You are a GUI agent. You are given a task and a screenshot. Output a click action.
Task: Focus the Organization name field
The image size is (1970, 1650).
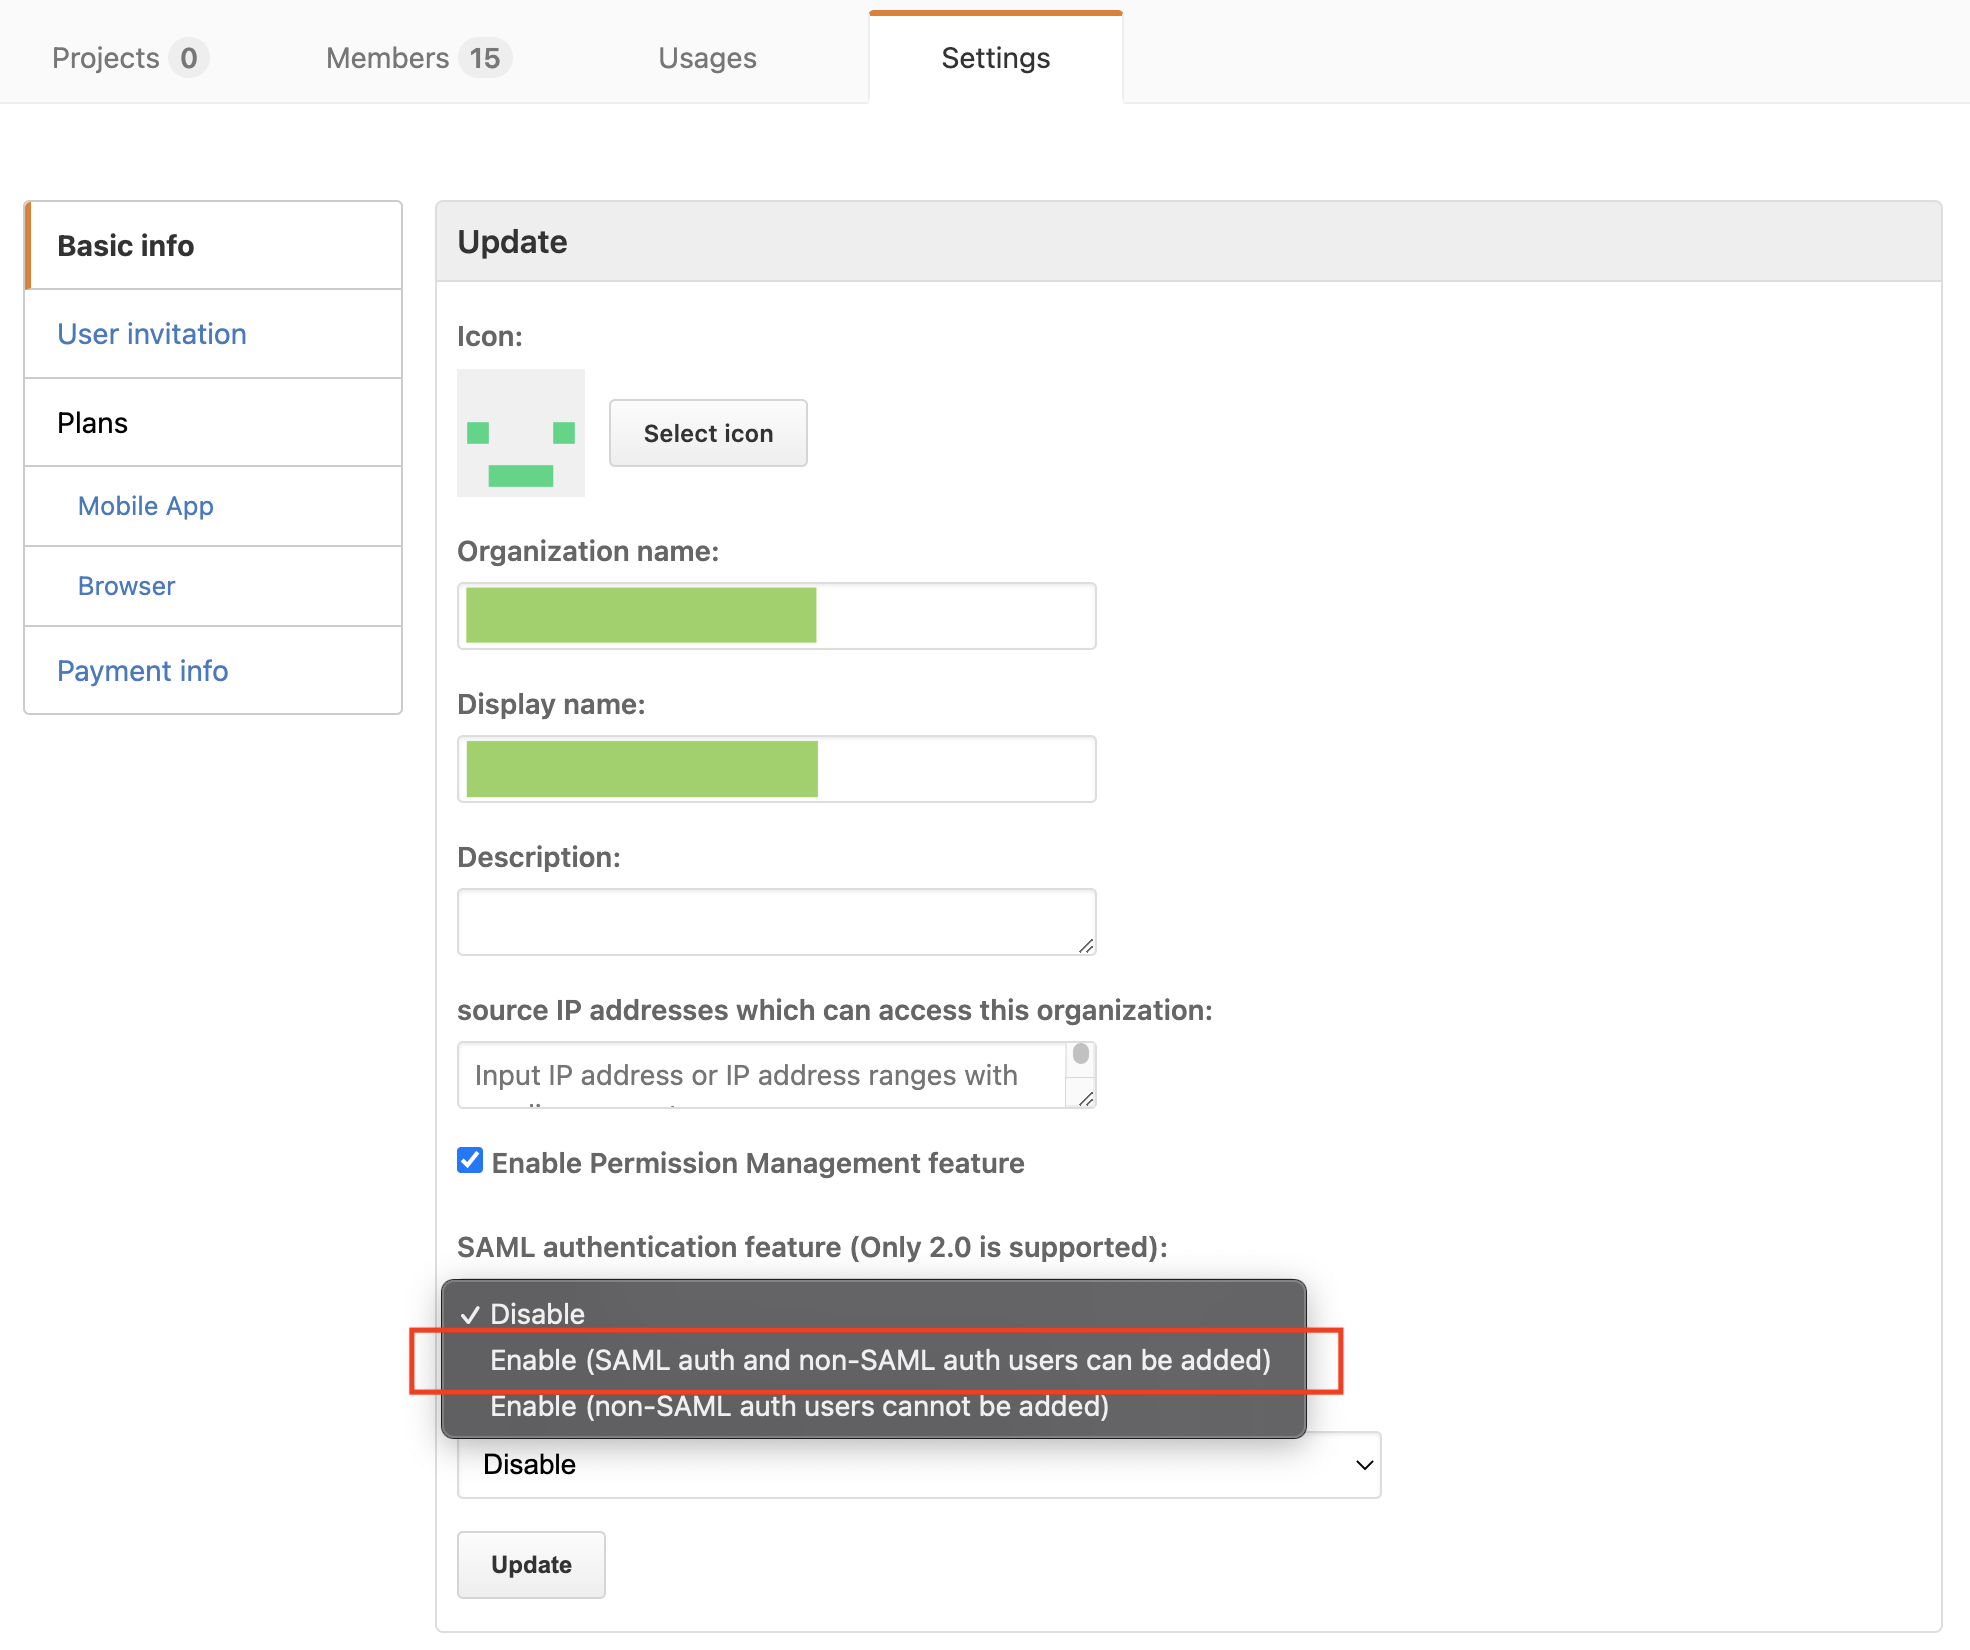click(x=776, y=616)
